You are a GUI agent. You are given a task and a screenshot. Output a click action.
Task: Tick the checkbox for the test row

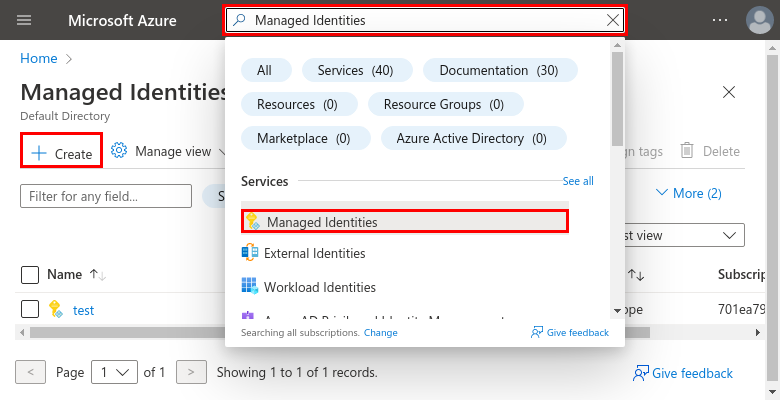coord(30,309)
